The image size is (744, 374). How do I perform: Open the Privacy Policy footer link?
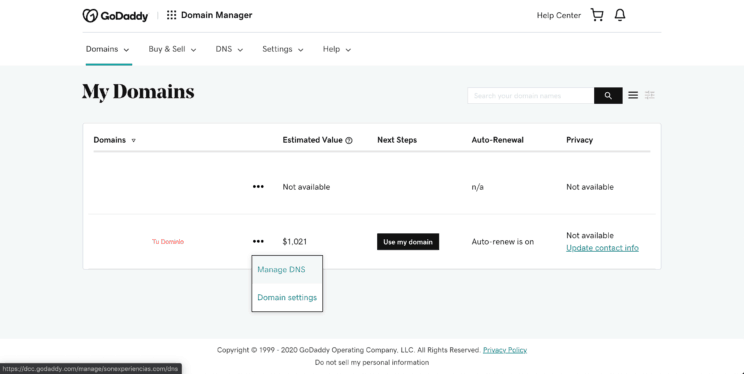[505, 350]
